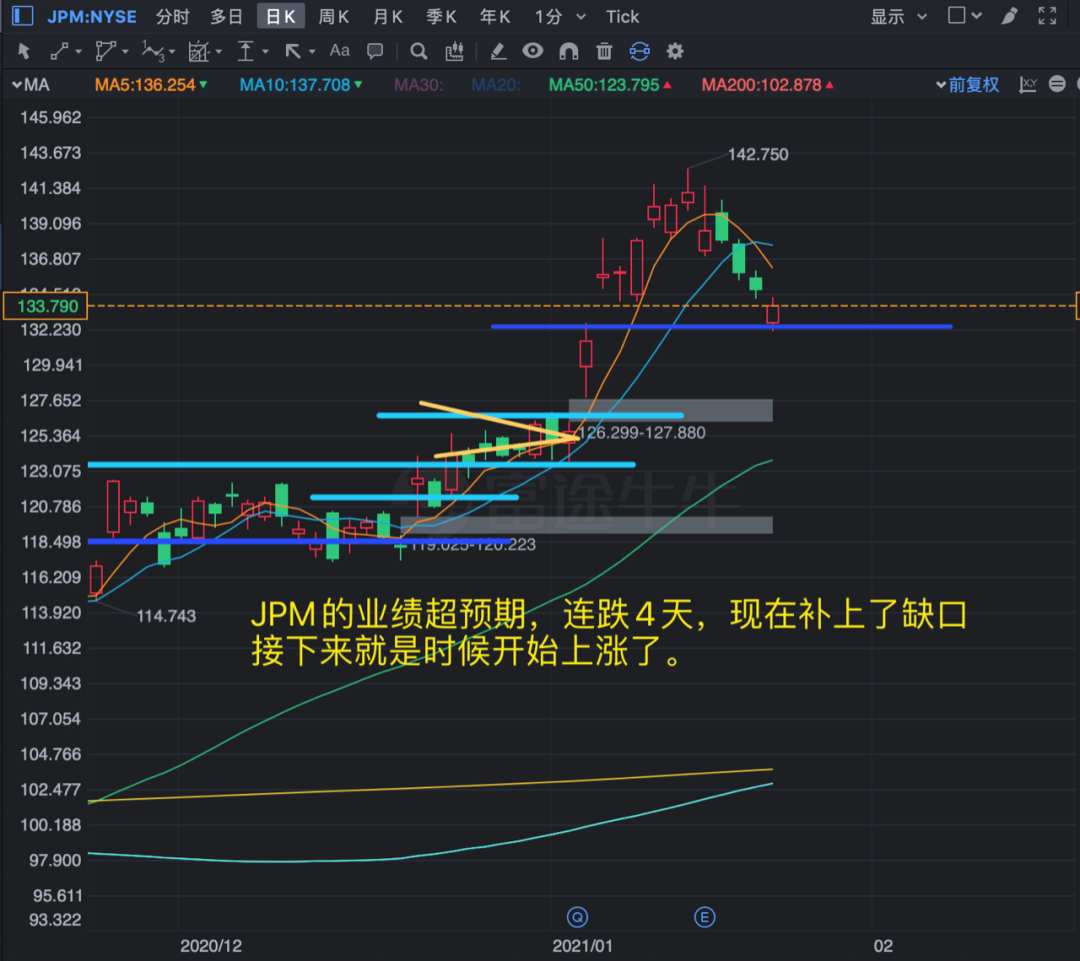Open Fibonacci tool dropdown arrow

coord(218,52)
